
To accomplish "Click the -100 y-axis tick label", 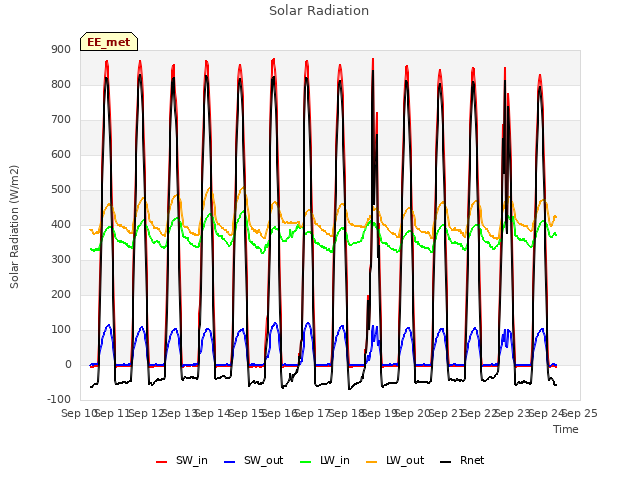I will [59, 399].
